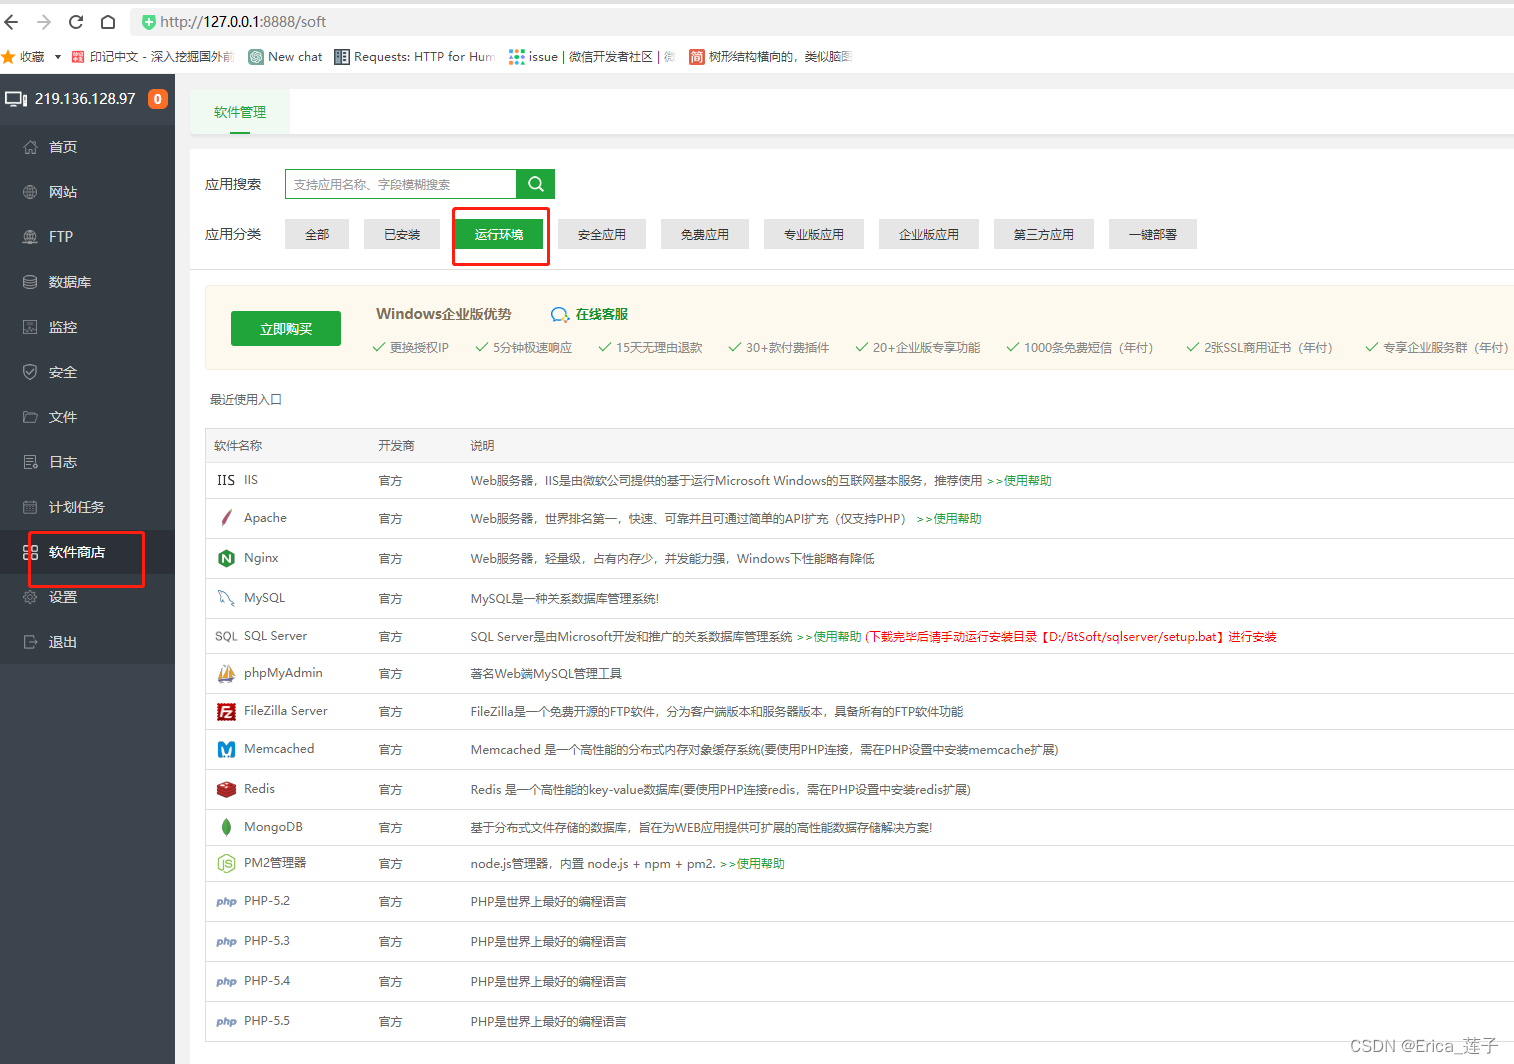Go to the browser home icon
This screenshot has width=1514, height=1064.
point(108,22)
